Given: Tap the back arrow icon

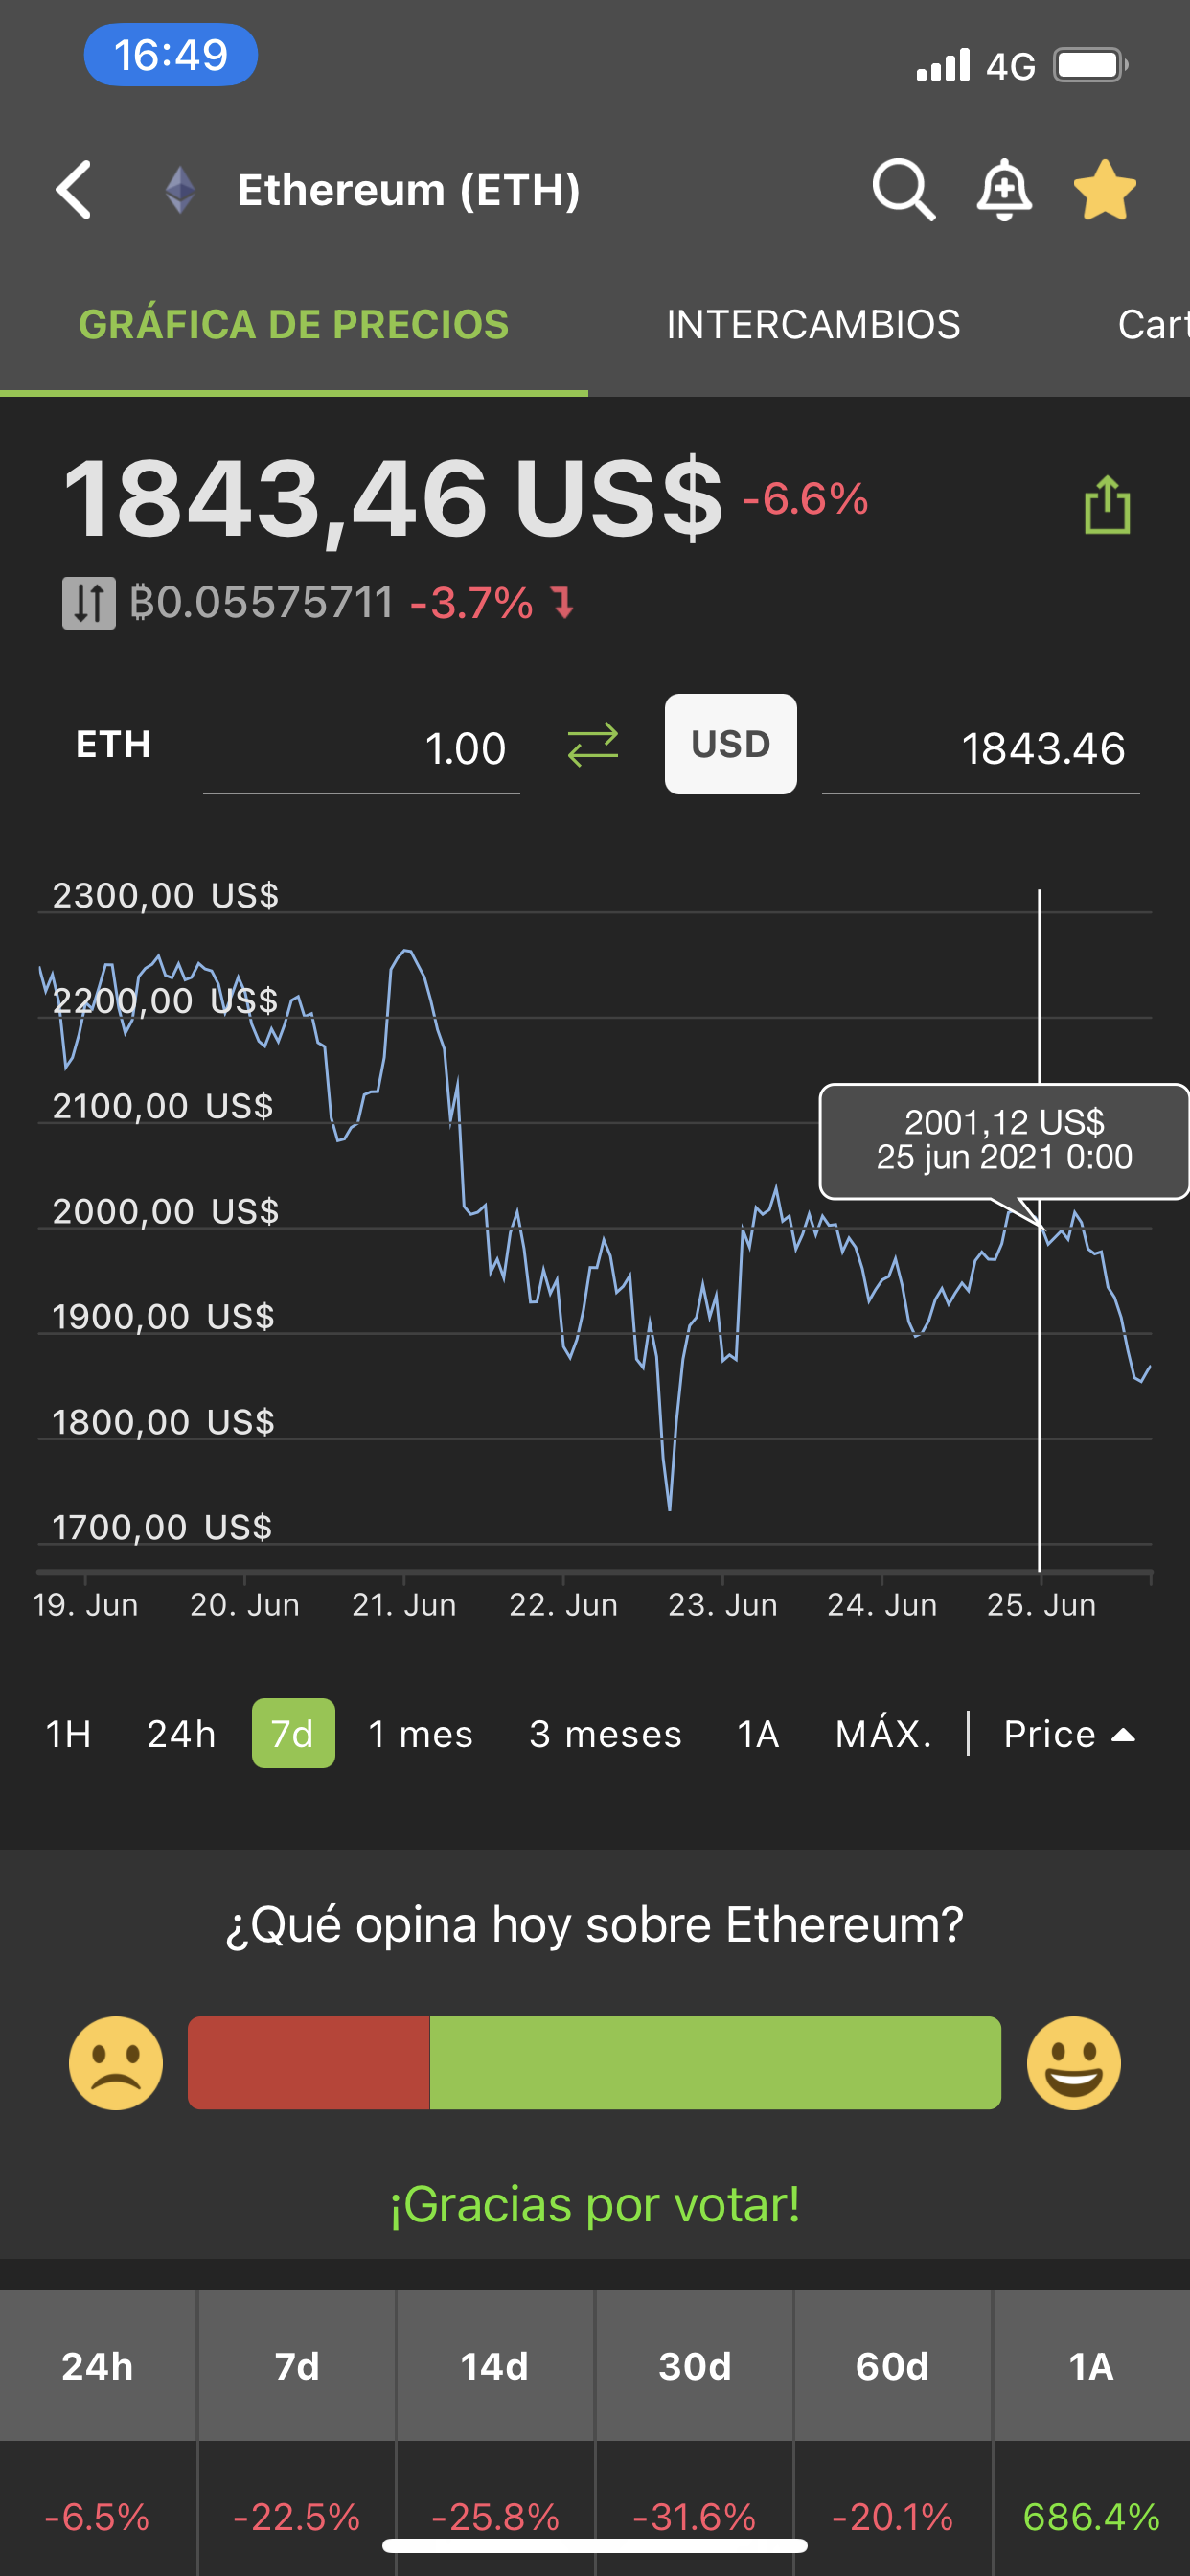Looking at the screenshot, I should click(x=74, y=189).
